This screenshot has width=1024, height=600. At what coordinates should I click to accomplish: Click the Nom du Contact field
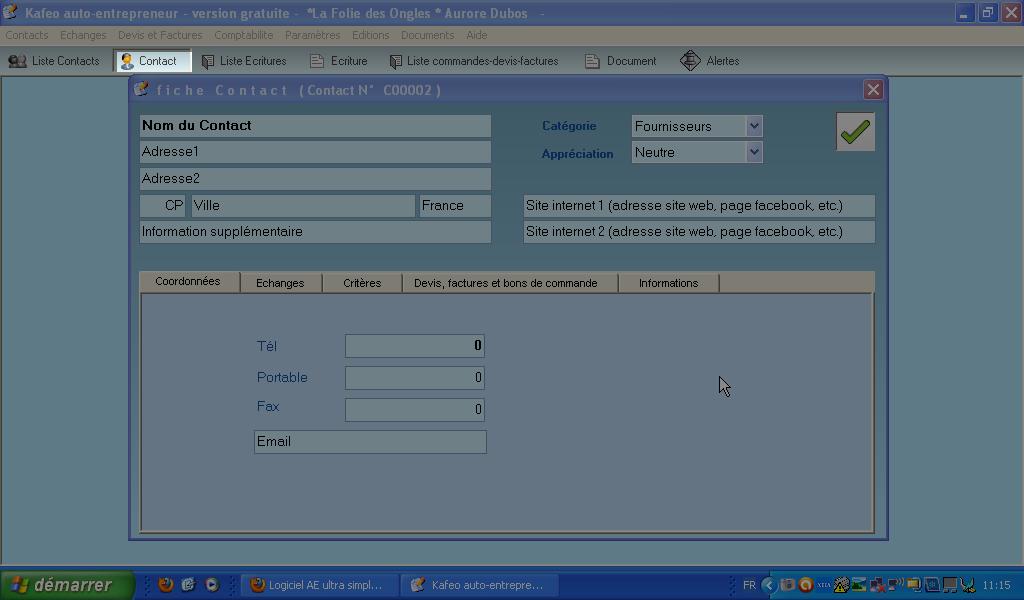click(x=315, y=126)
